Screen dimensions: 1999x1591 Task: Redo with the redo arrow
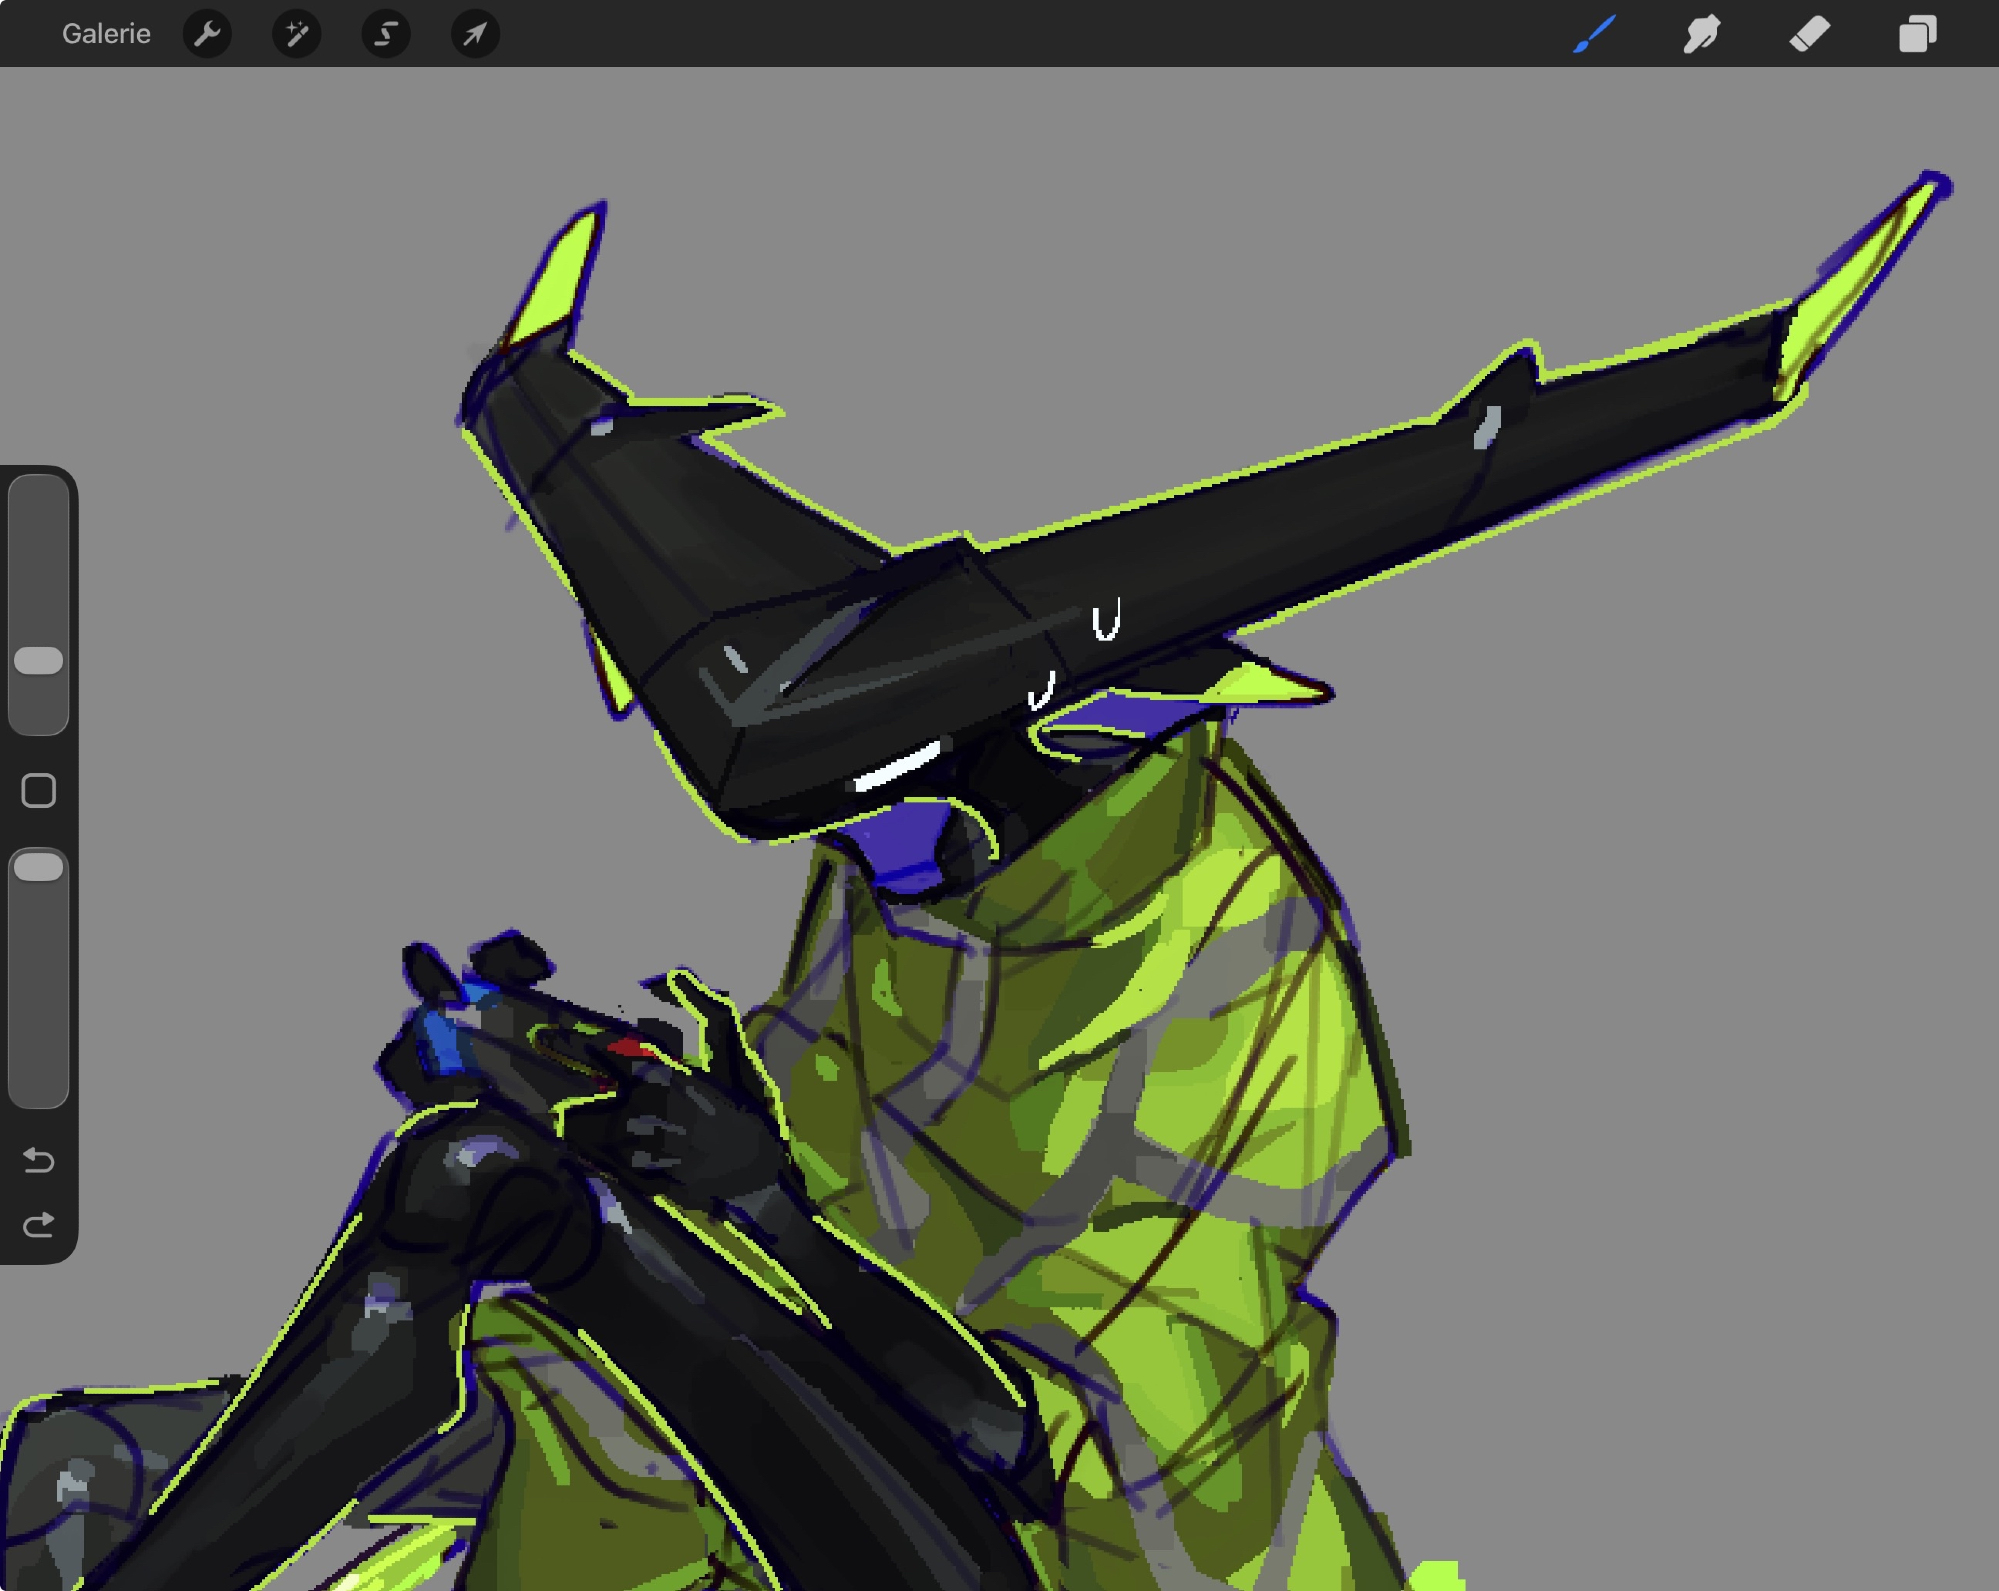pyautogui.click(x=39, y=1225)
